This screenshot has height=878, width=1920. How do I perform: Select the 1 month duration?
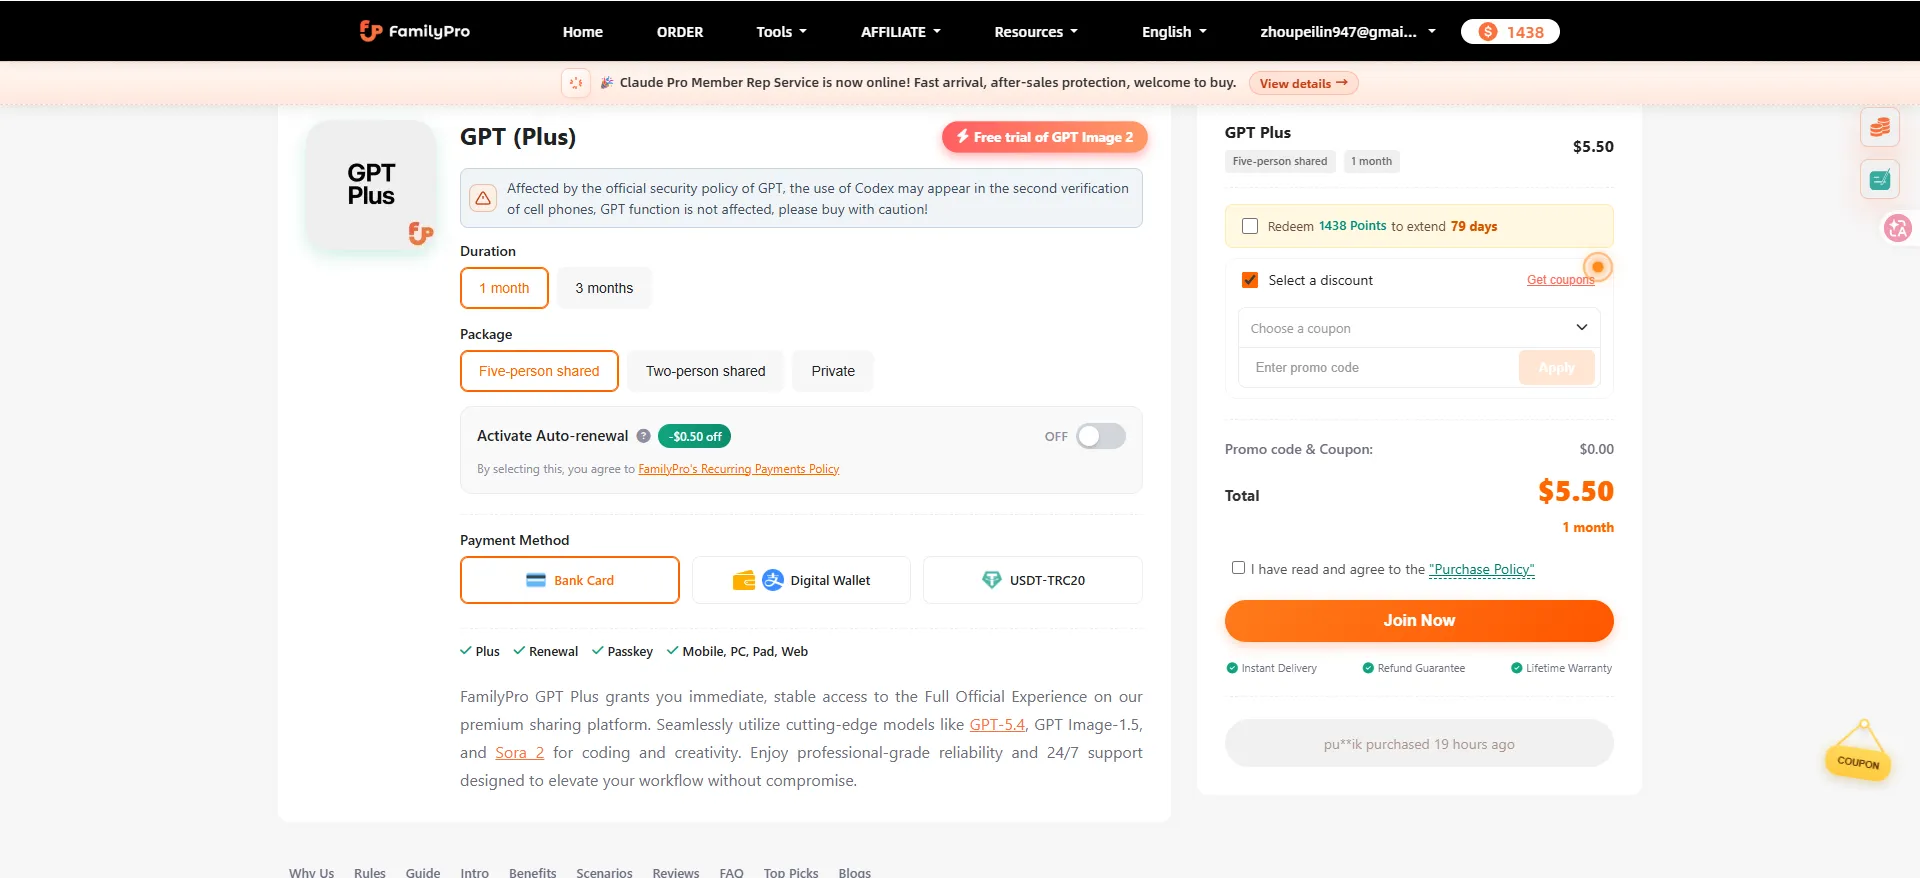pos(504,288)
